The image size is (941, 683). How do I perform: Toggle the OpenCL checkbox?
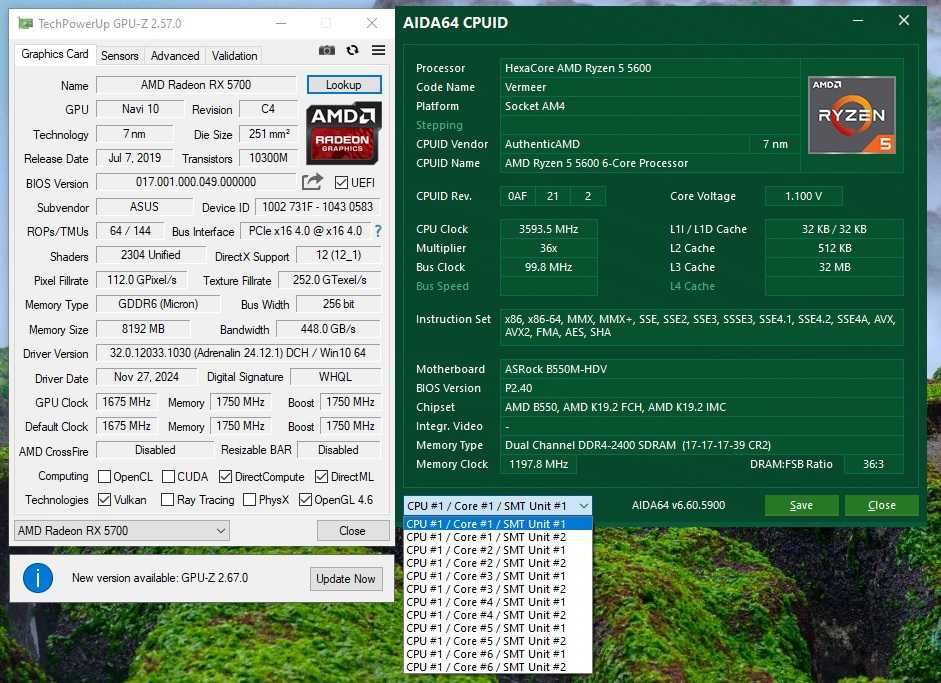[x=104, y=477]
